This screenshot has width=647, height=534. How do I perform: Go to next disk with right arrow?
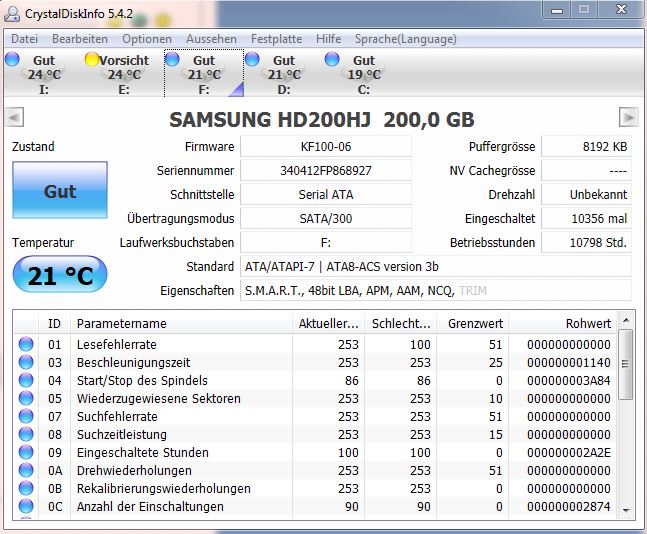coord(628,118)
